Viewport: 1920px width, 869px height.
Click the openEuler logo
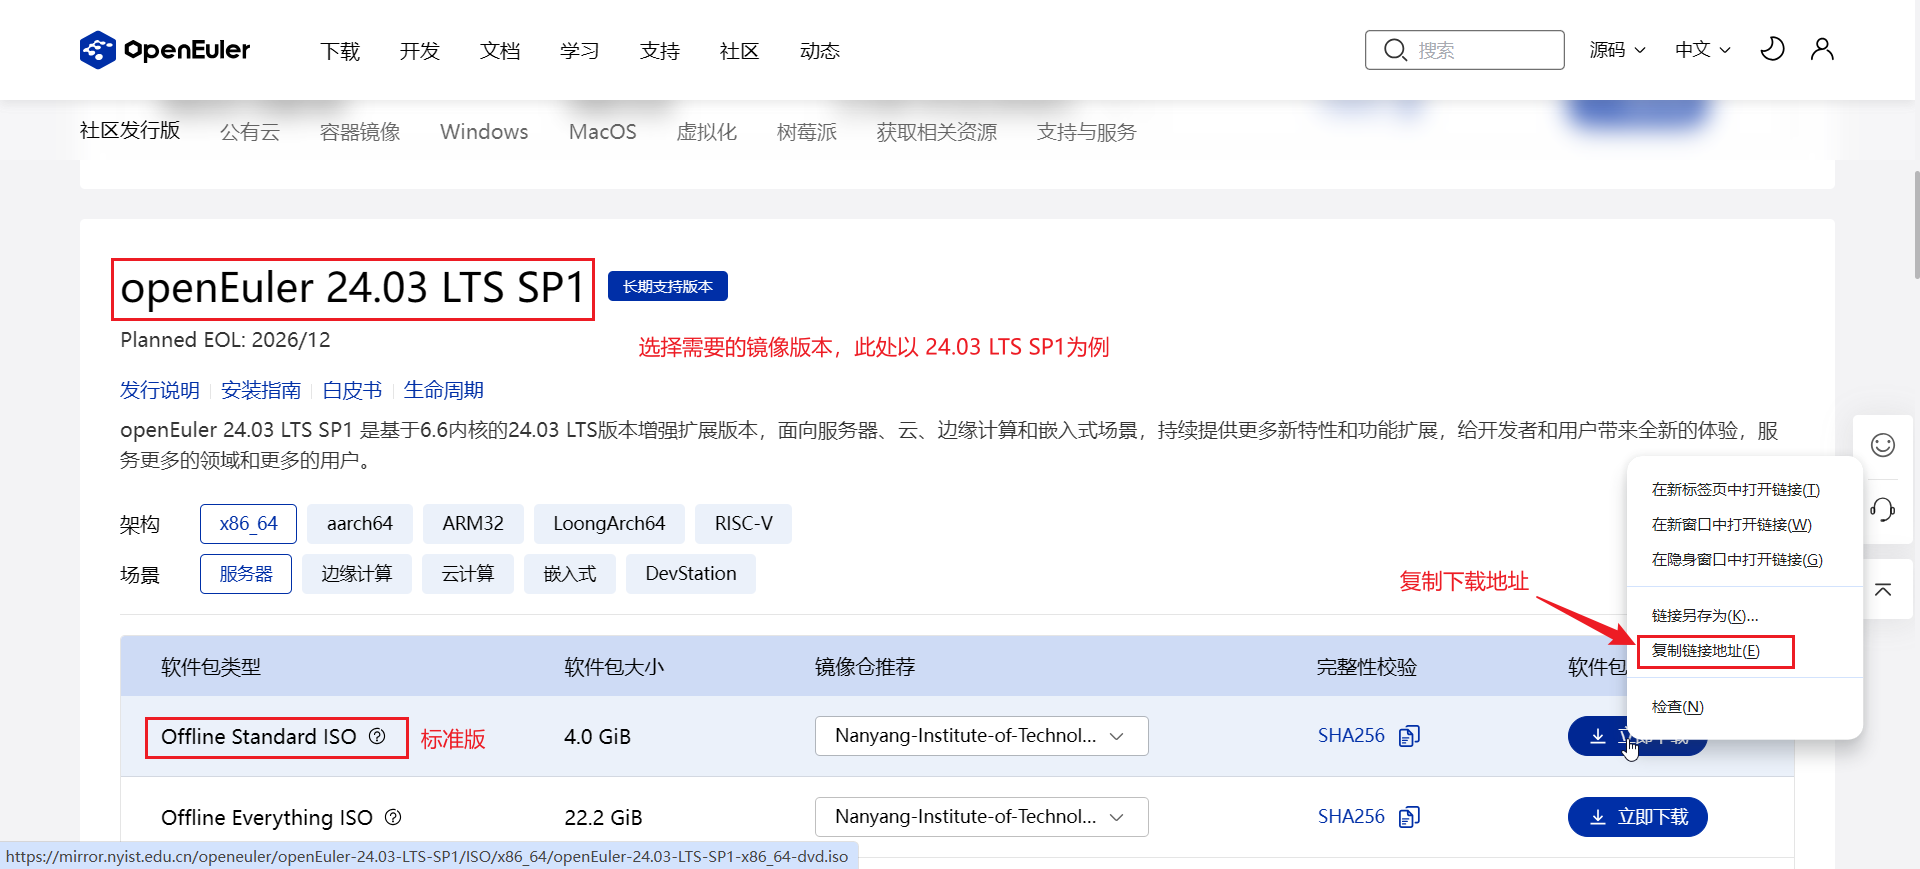pos(165,50)
